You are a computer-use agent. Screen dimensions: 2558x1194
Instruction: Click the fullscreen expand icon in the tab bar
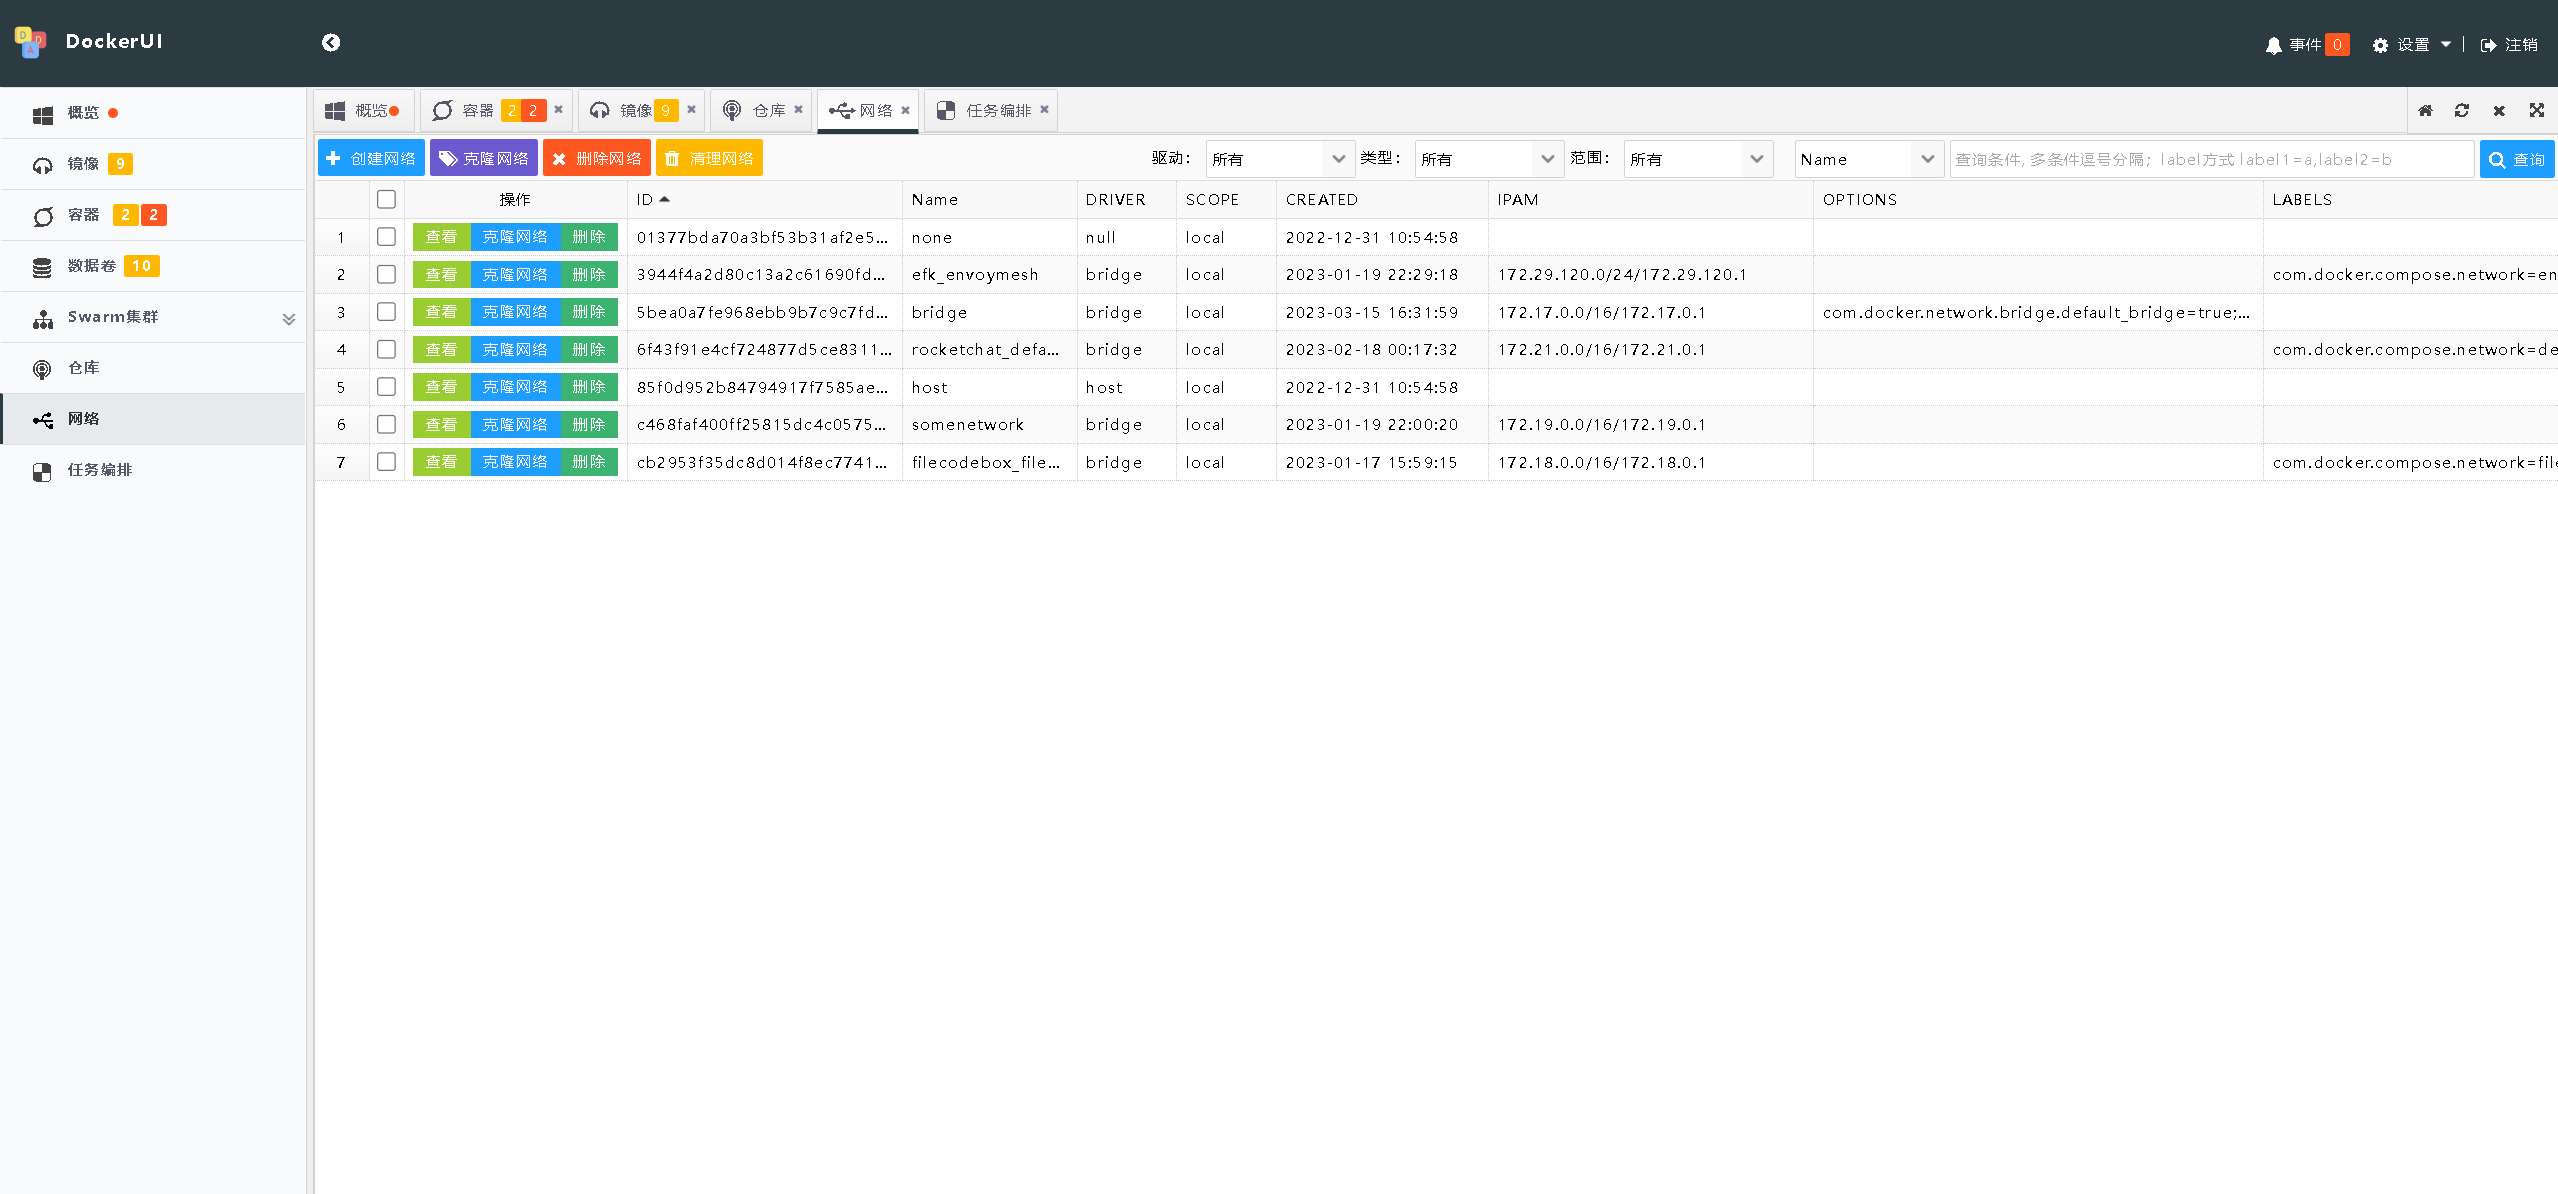tap(2537, 111)
